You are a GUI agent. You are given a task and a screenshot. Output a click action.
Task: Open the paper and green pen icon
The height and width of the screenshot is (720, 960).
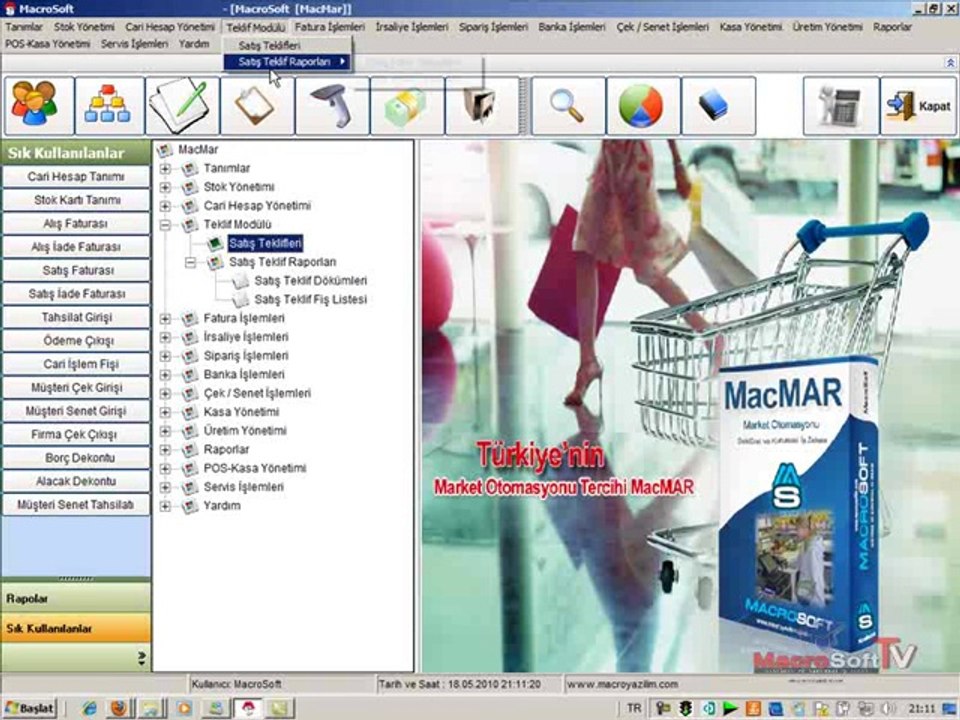(182, 106)
